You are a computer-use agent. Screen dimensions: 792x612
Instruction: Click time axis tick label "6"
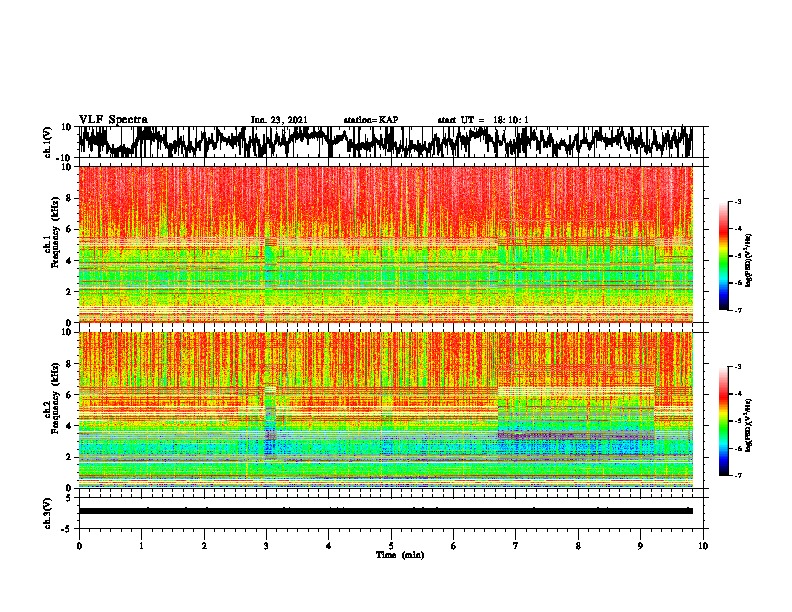453,546
